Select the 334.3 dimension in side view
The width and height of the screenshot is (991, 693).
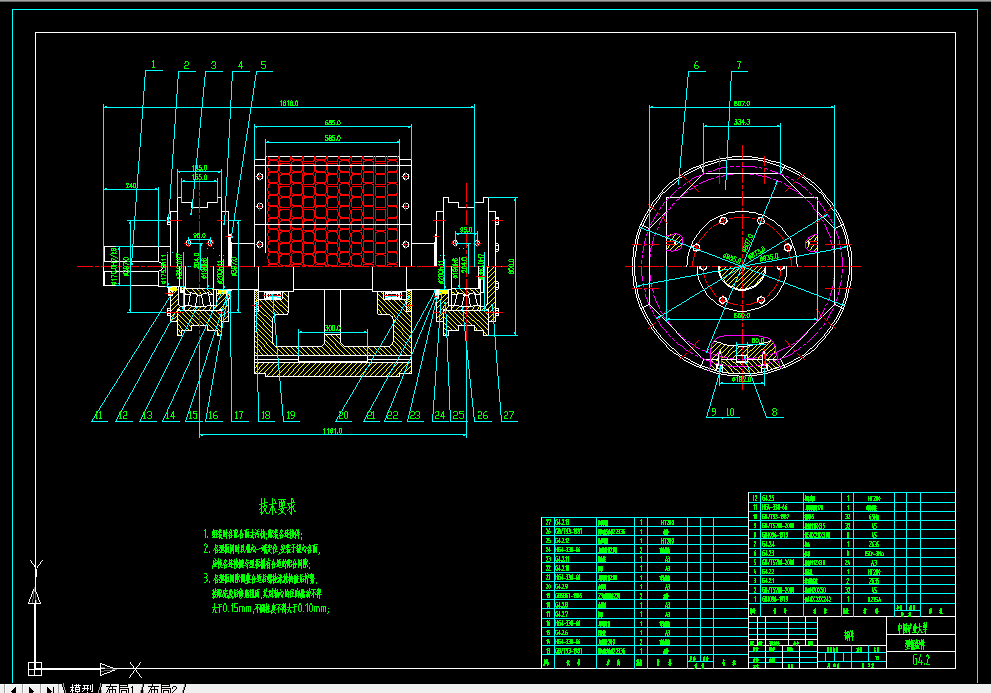742,121
